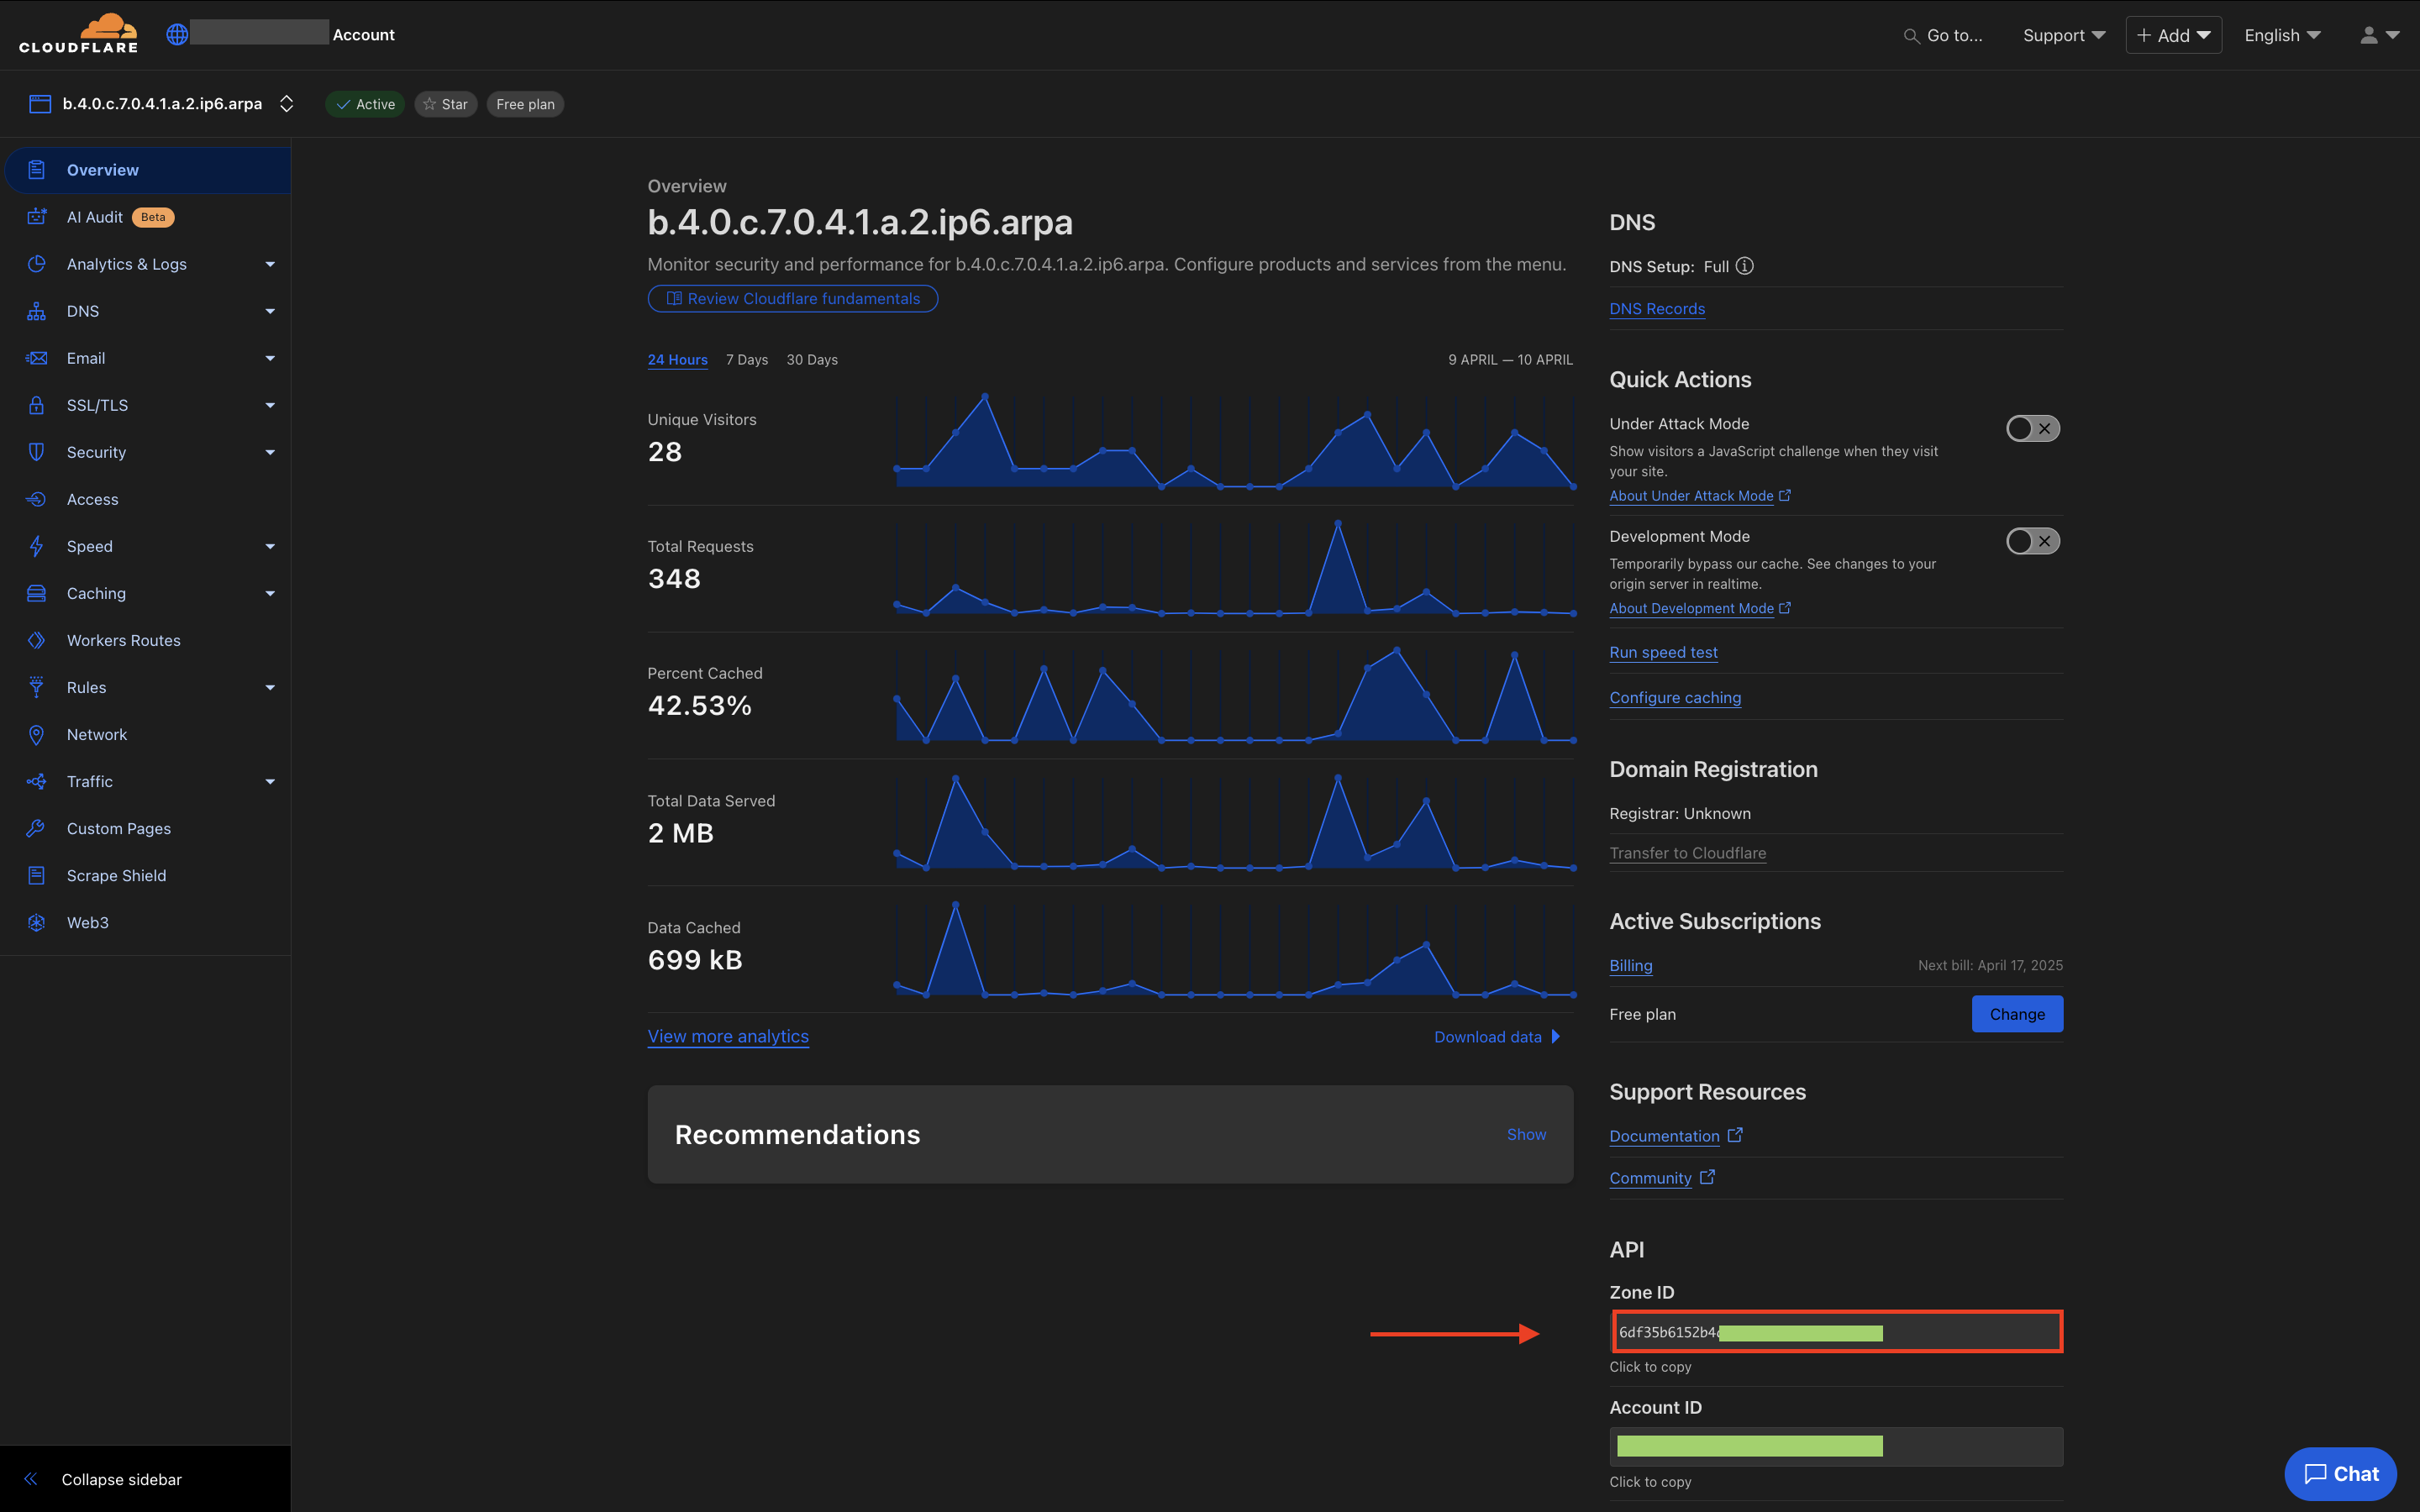Viewport: 2420px width, 1512px height.
Task: Click the Analytics & Logs pie chart icon
Action: (37, 264)
